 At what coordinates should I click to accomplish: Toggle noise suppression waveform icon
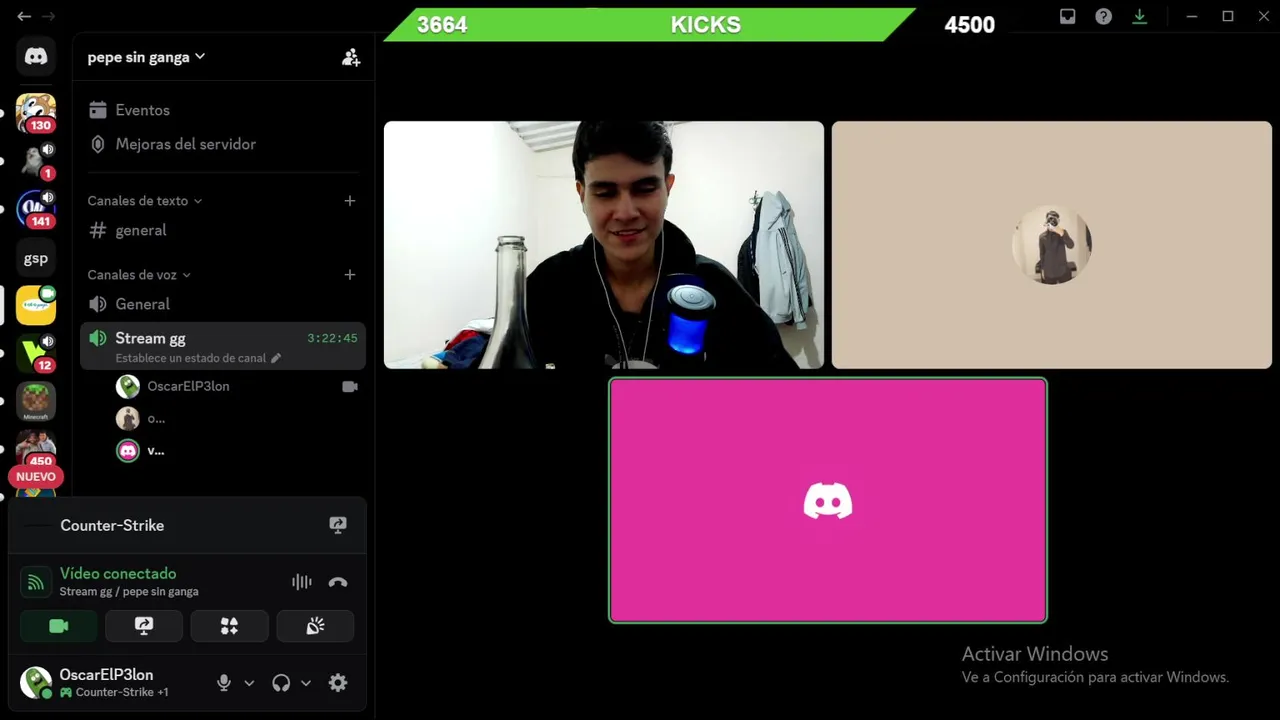pyautogui.click(x=301, y=582)
